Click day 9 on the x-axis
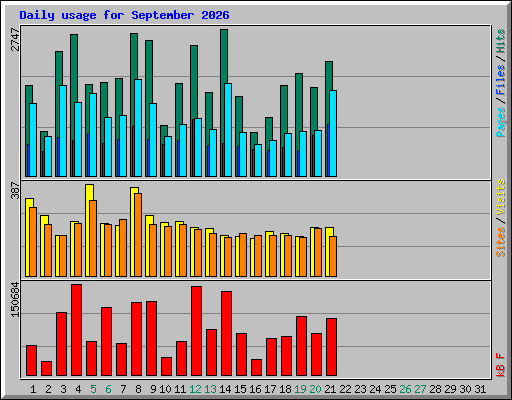 pos(153,389)
